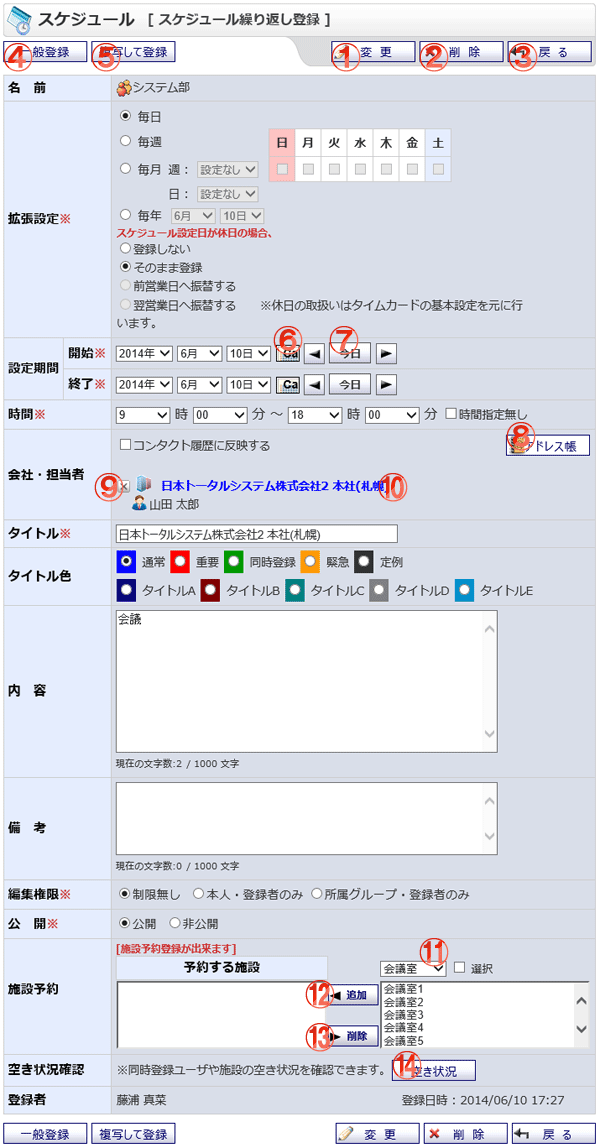The height and width of the screenshot is (1148, 600).
Task: Click 今日 button for end date
Action: pos(350,384)
